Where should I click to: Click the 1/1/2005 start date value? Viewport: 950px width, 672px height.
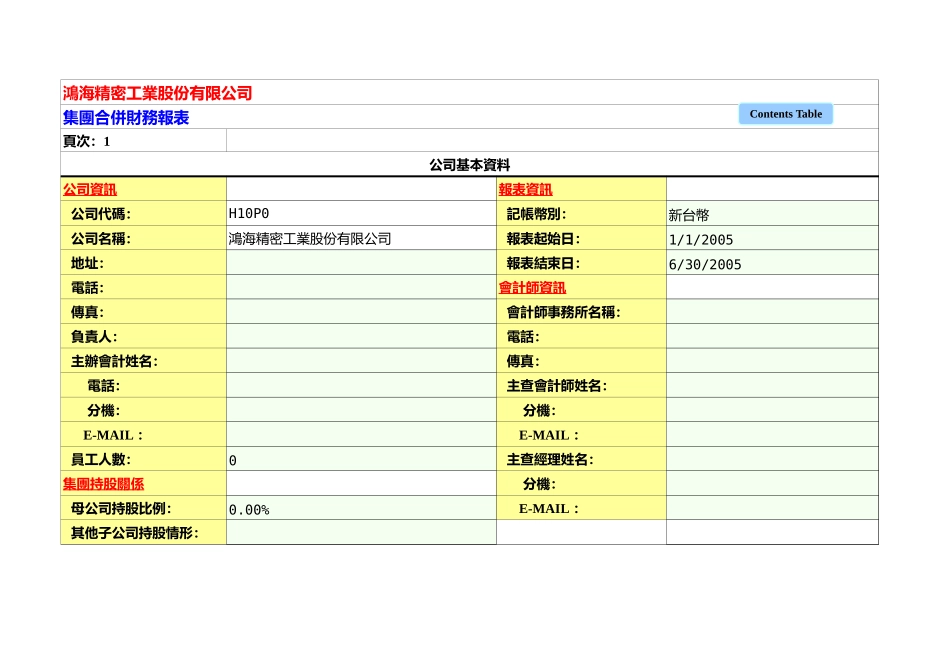tap(701, 239)
